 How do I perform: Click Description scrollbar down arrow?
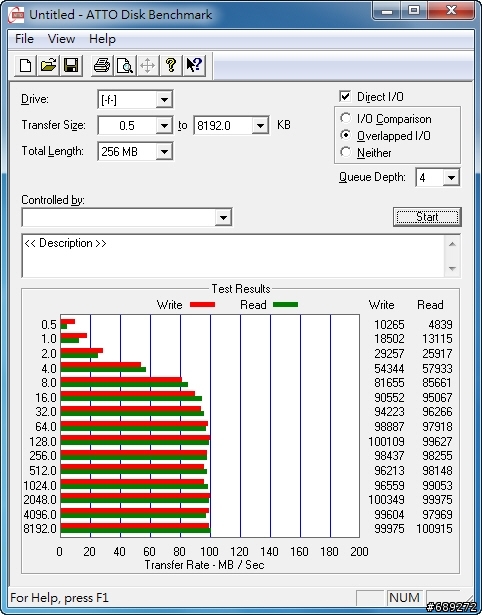point(452,269)
